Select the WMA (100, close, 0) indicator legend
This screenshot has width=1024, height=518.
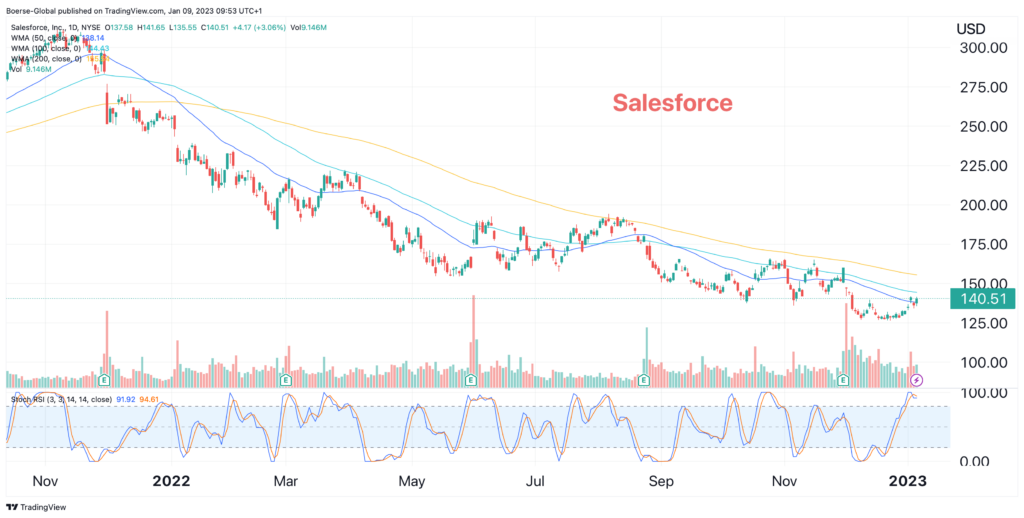[x=46, y=48]
